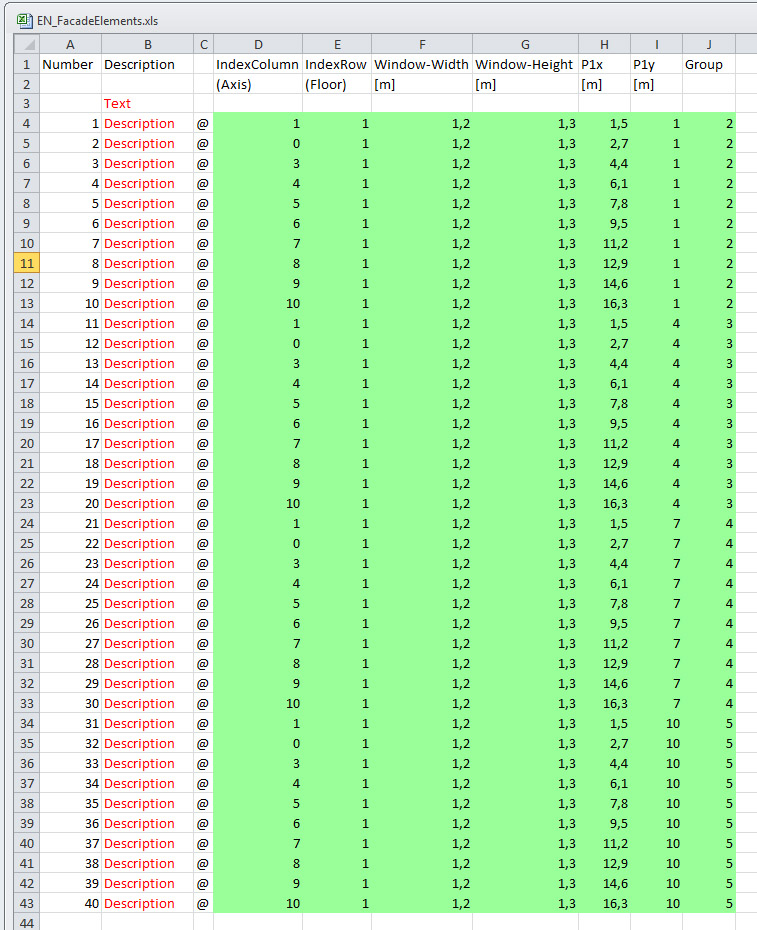Click the Number cell 40 in row 43
This screenshot has height=930, width=757.
click(x=70, y=903)
